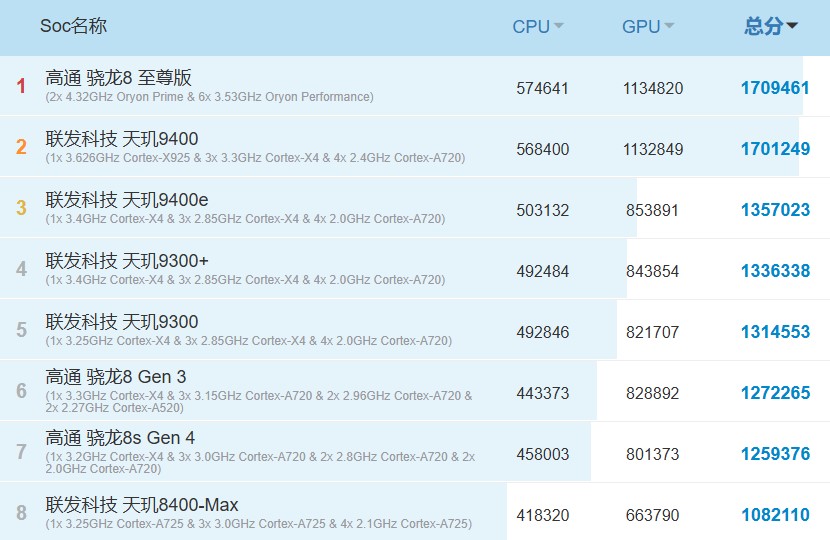Screen dimensions: 830x540
Task: Select 骁龙8s Gen 4 core spec line
Action: click(x=260, y=463)
